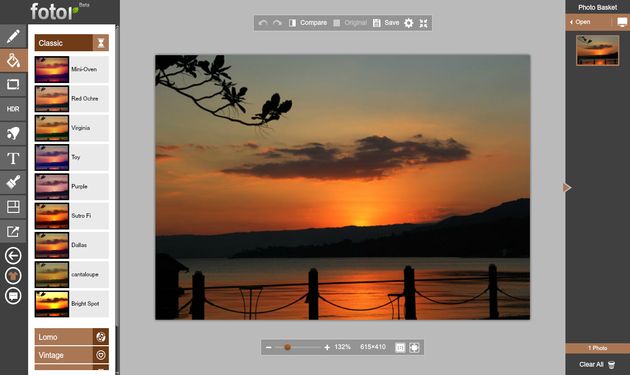Open settings gear in the top toolbar
The image size is (630, 375).
pyautogui.click(x=409, y=23)
